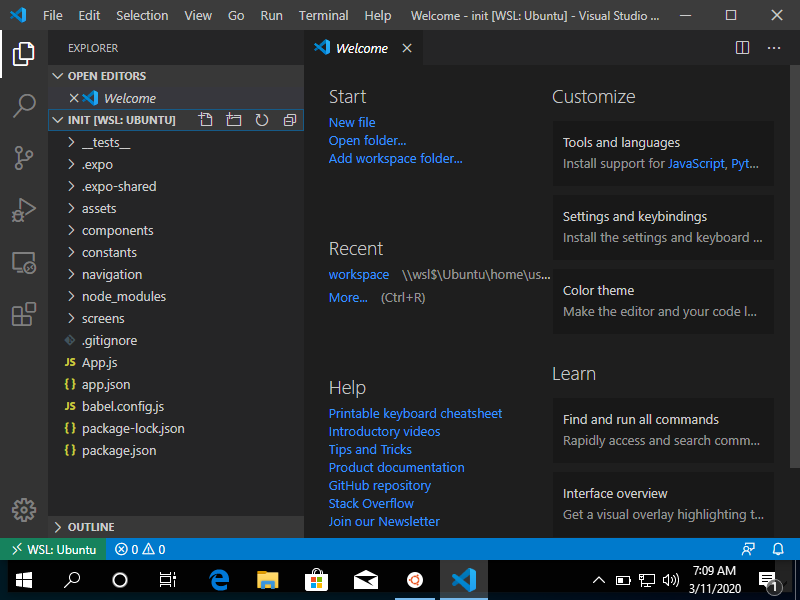Screen dimensions: 800x600
Task: Open babel.config.js in Explorer
Action: (x=176, y=407)
